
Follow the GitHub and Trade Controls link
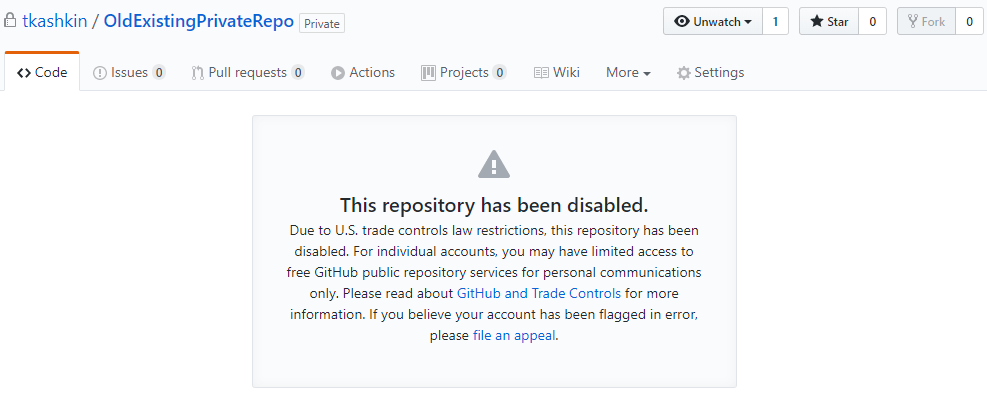pos(539,293)
